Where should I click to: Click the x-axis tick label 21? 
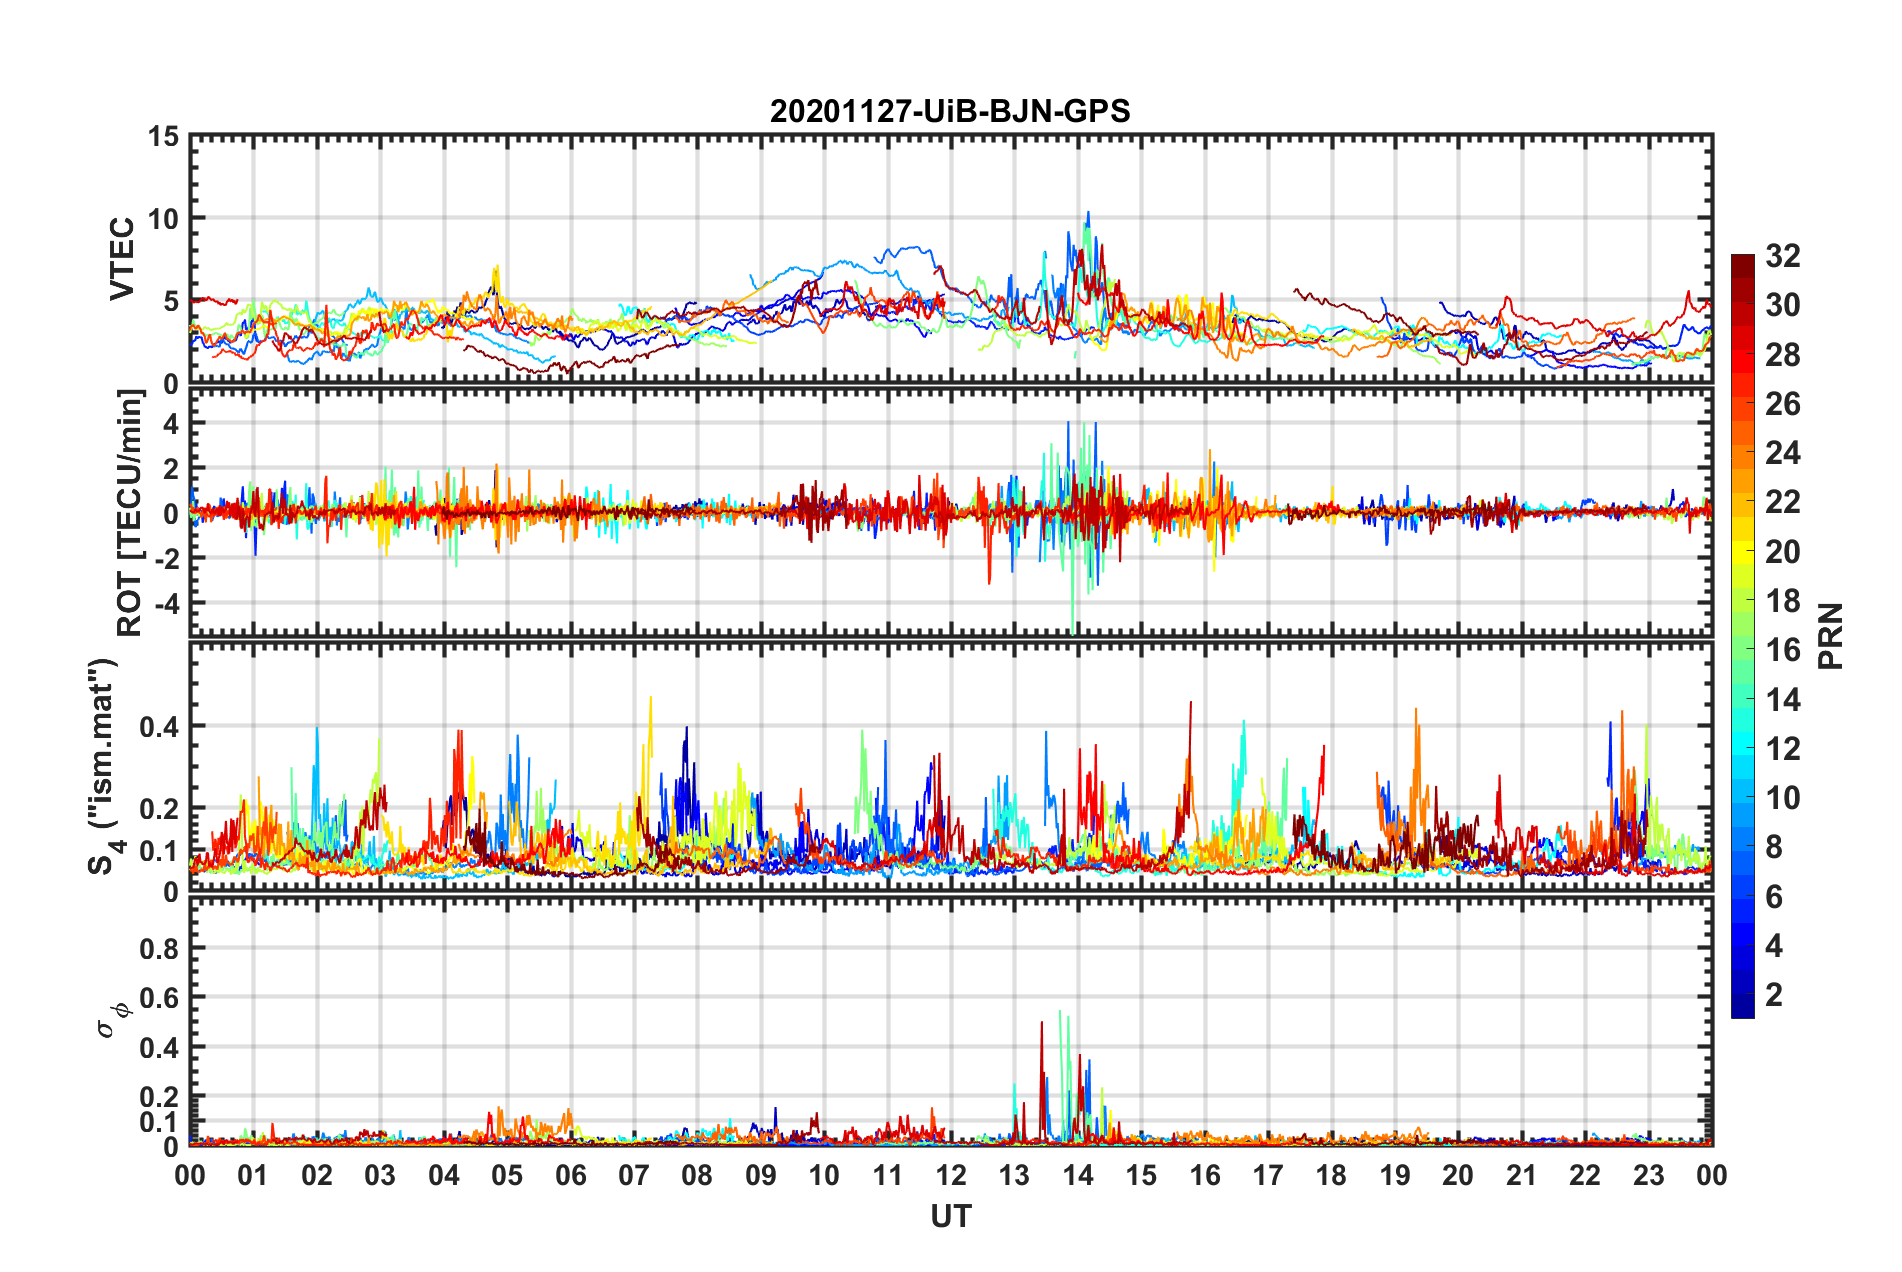click(x=1522, y=1175)
